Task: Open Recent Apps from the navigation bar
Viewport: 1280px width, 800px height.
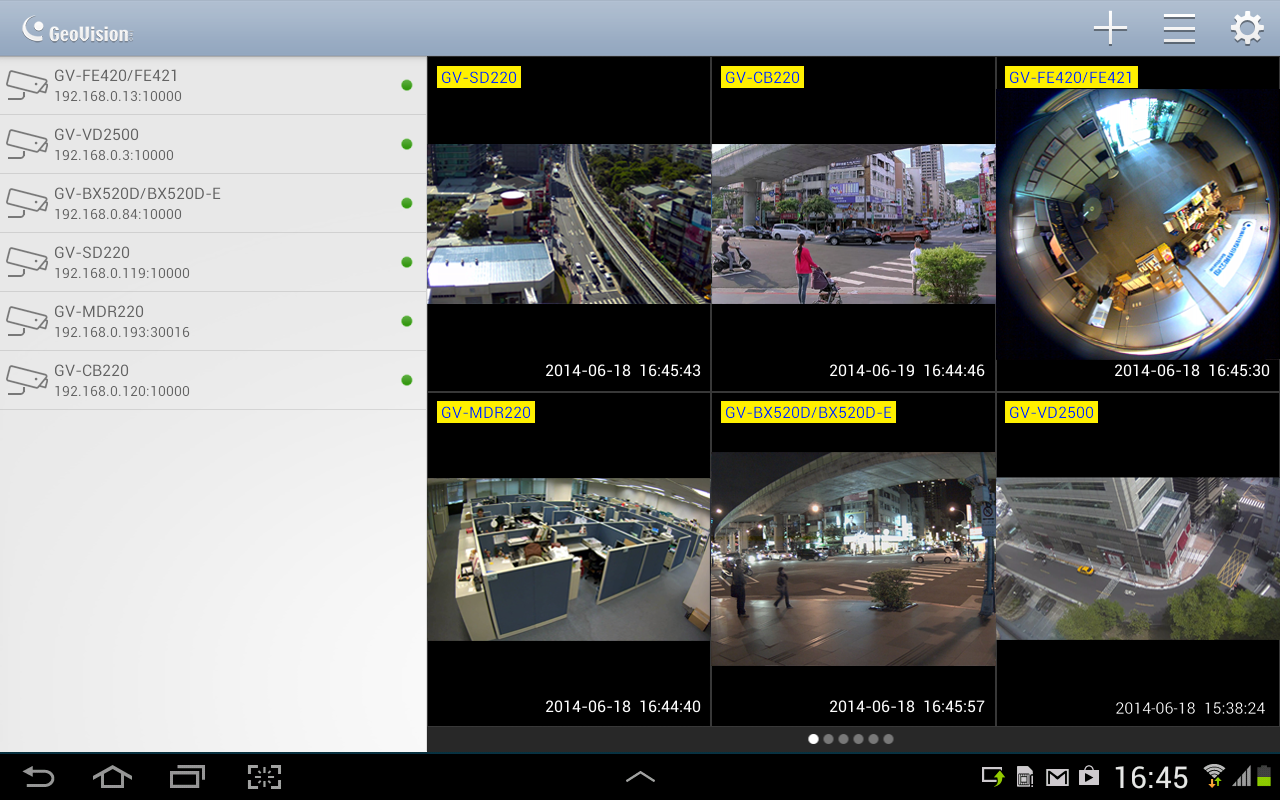Action: [186, 776]
